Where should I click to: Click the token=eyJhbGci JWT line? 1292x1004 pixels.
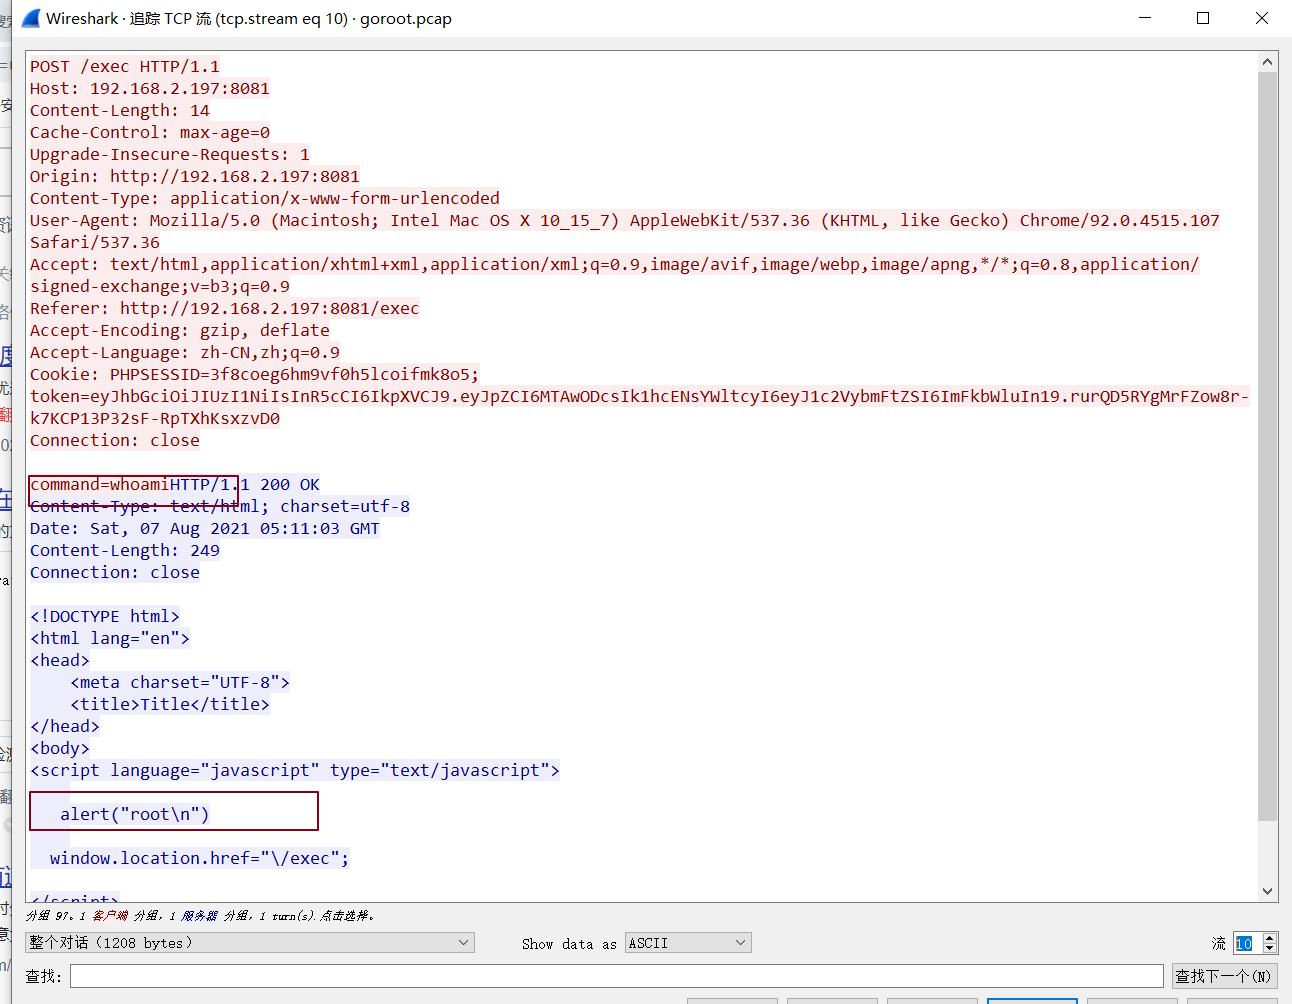click(x=640, y=397)
